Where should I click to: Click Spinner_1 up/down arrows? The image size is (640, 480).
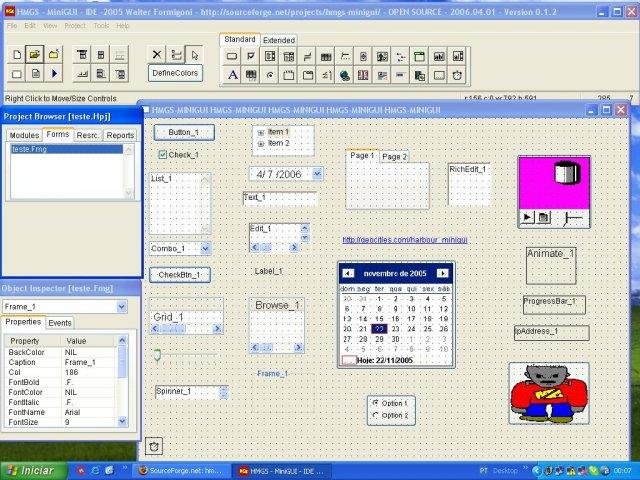pos(223,392)
